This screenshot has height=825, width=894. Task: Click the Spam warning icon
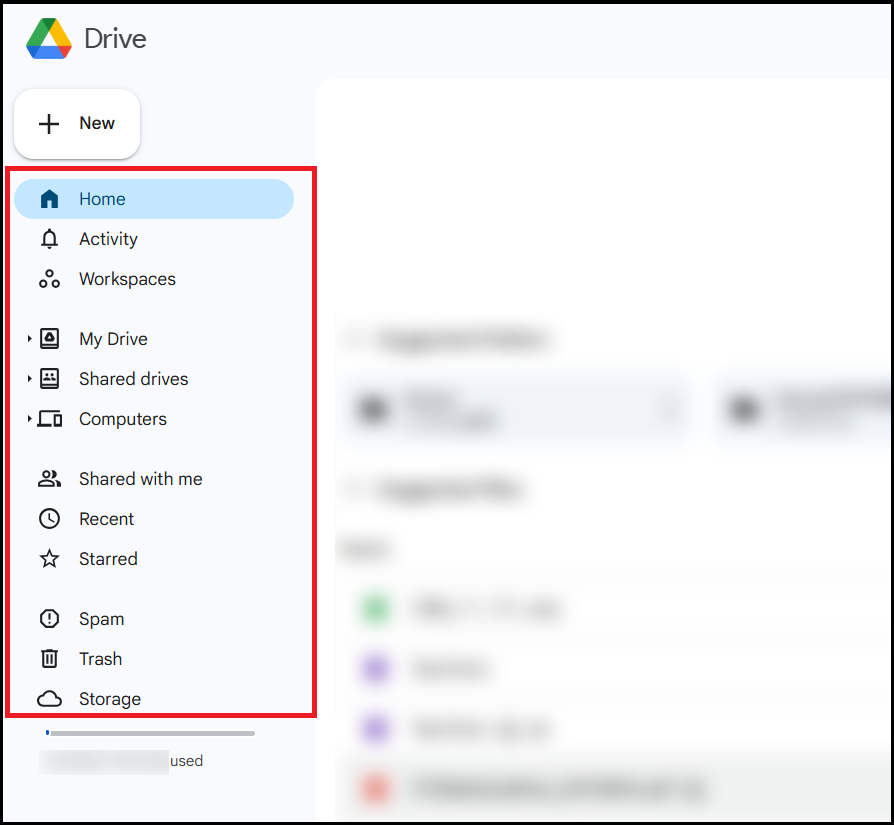tap(49, 619)
